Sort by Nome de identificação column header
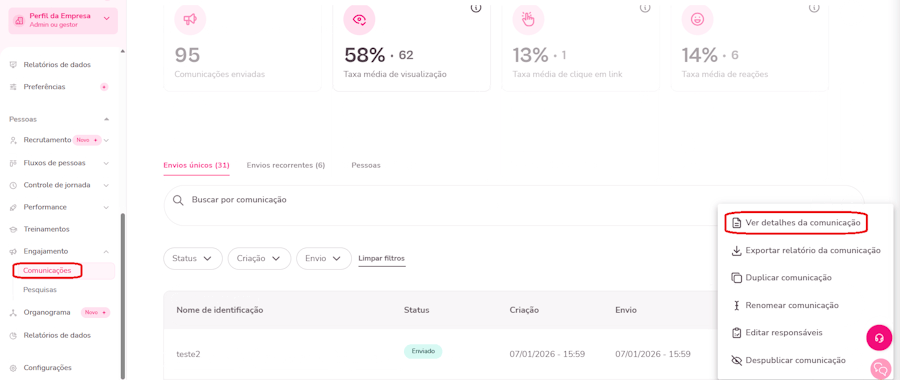 pyautogui.click(x=220, y=310)
